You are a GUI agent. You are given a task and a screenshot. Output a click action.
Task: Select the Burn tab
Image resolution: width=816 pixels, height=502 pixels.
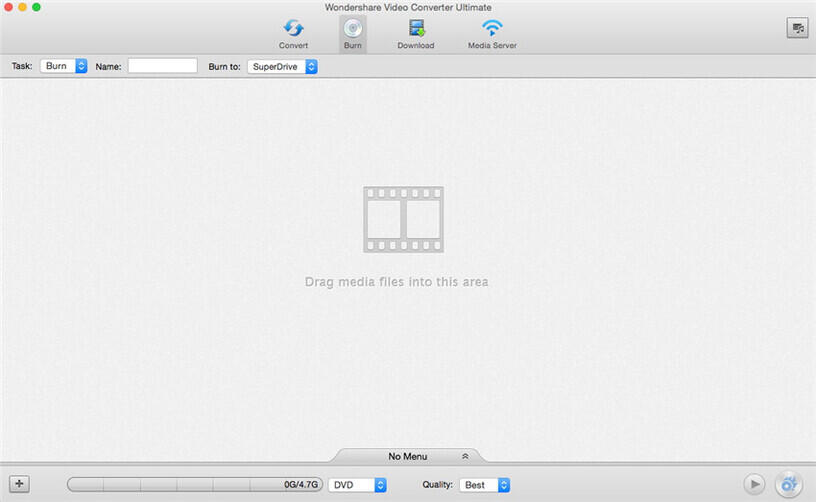(x=353, y=34)
